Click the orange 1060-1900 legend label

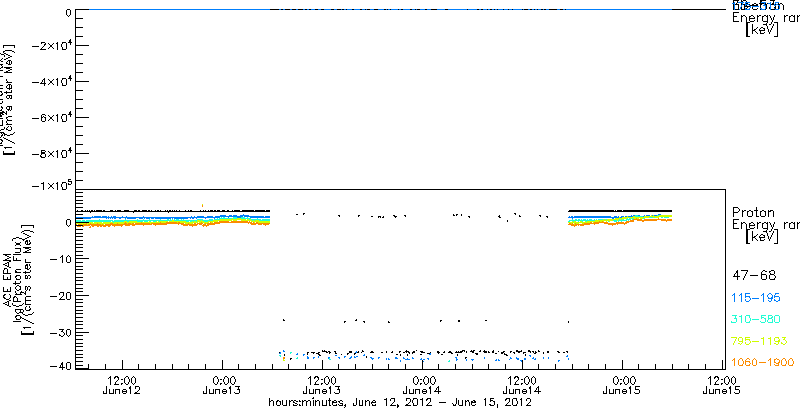click(x=763, y=362)
